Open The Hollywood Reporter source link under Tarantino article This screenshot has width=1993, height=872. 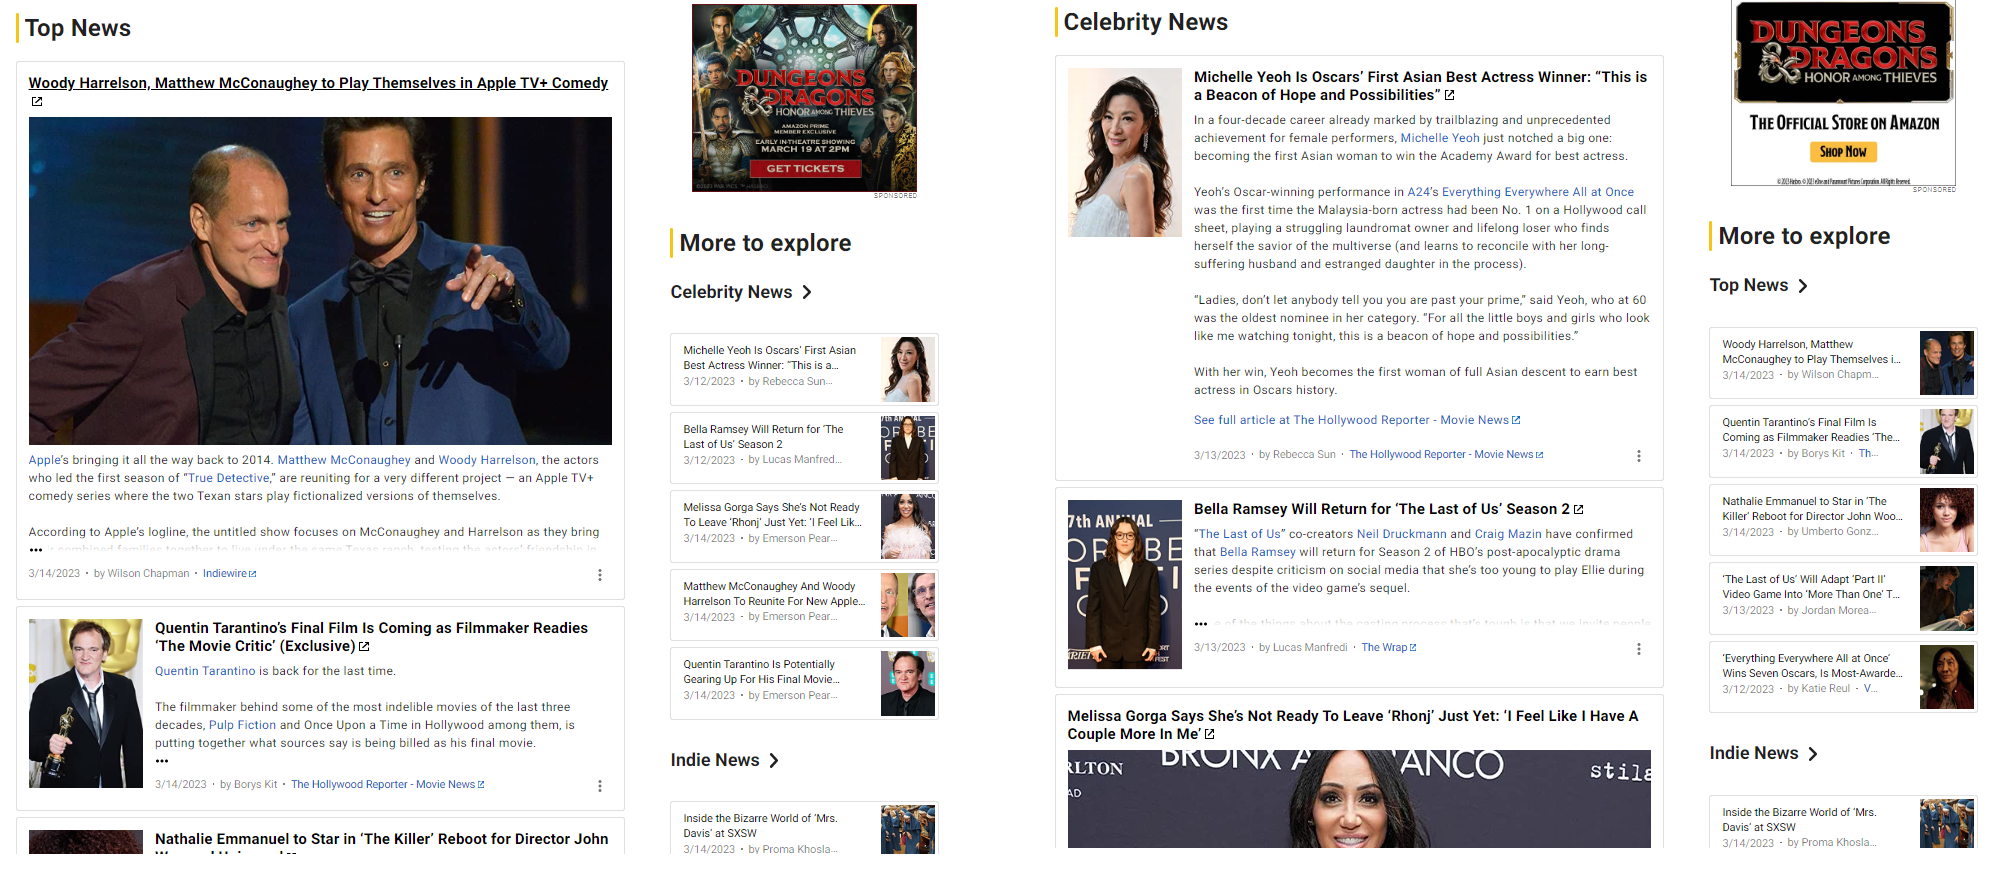[x=387, y=785]
